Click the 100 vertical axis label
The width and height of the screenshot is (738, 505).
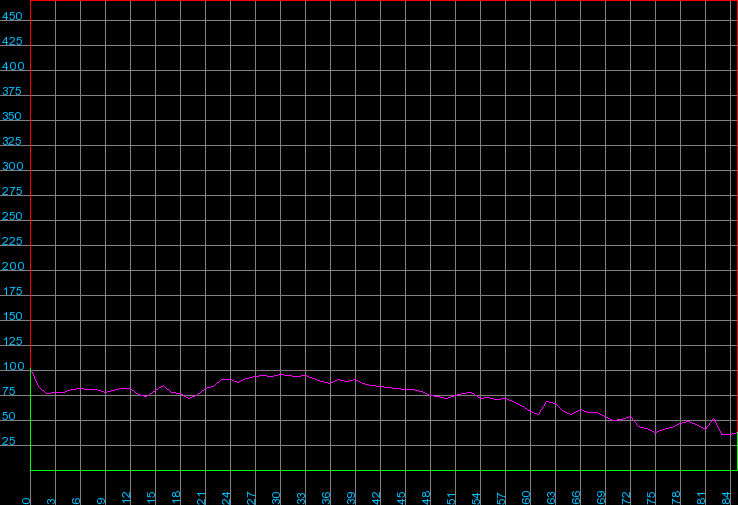pyautogui.click(x=13, y=366)
